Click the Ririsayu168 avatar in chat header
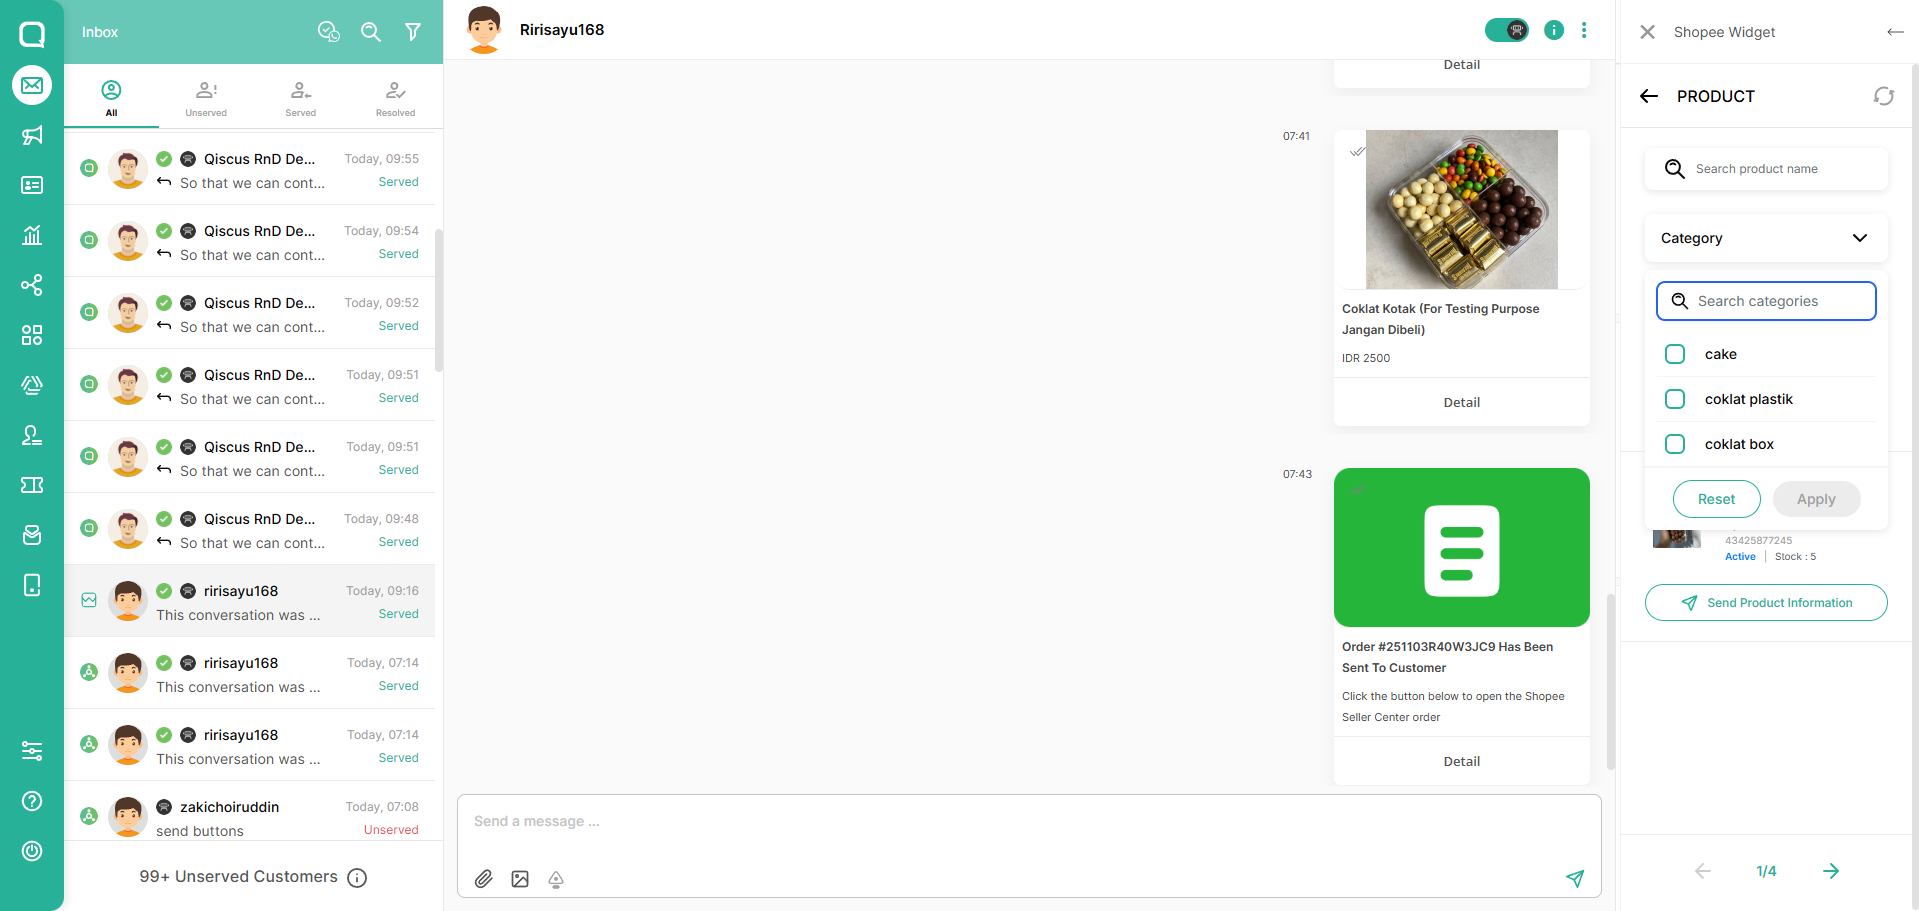The height and width of the screenshot is (911, 1919). (x=484, y=30)
